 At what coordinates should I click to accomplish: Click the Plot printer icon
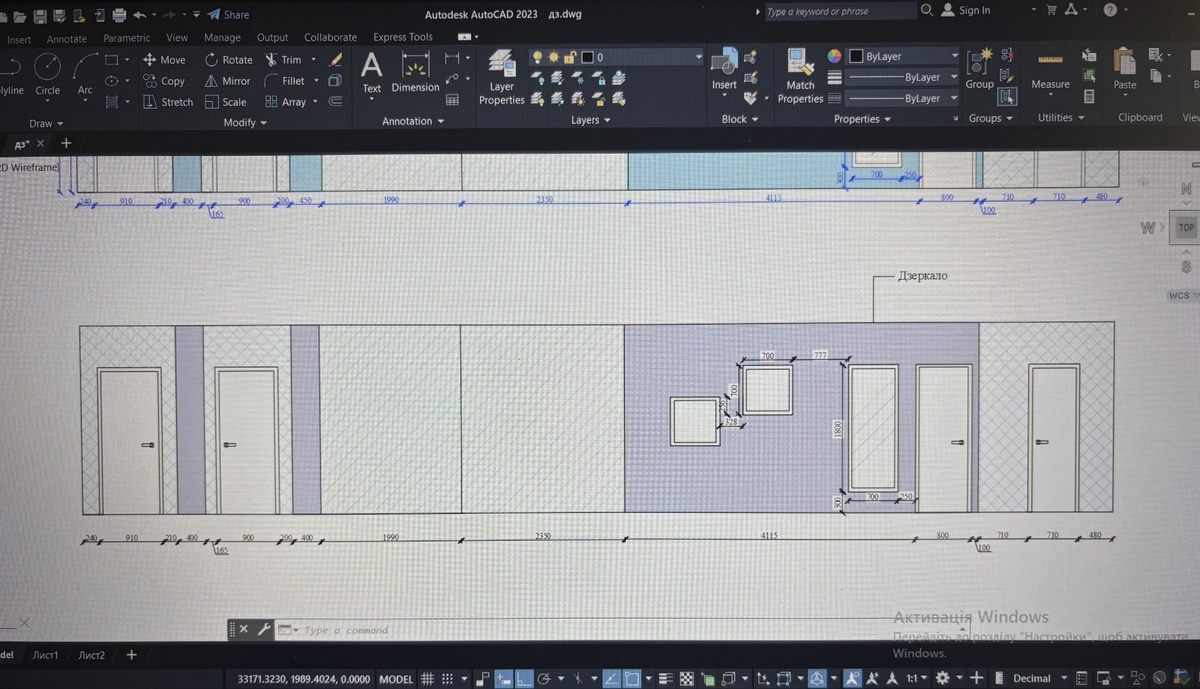(120, 15)
